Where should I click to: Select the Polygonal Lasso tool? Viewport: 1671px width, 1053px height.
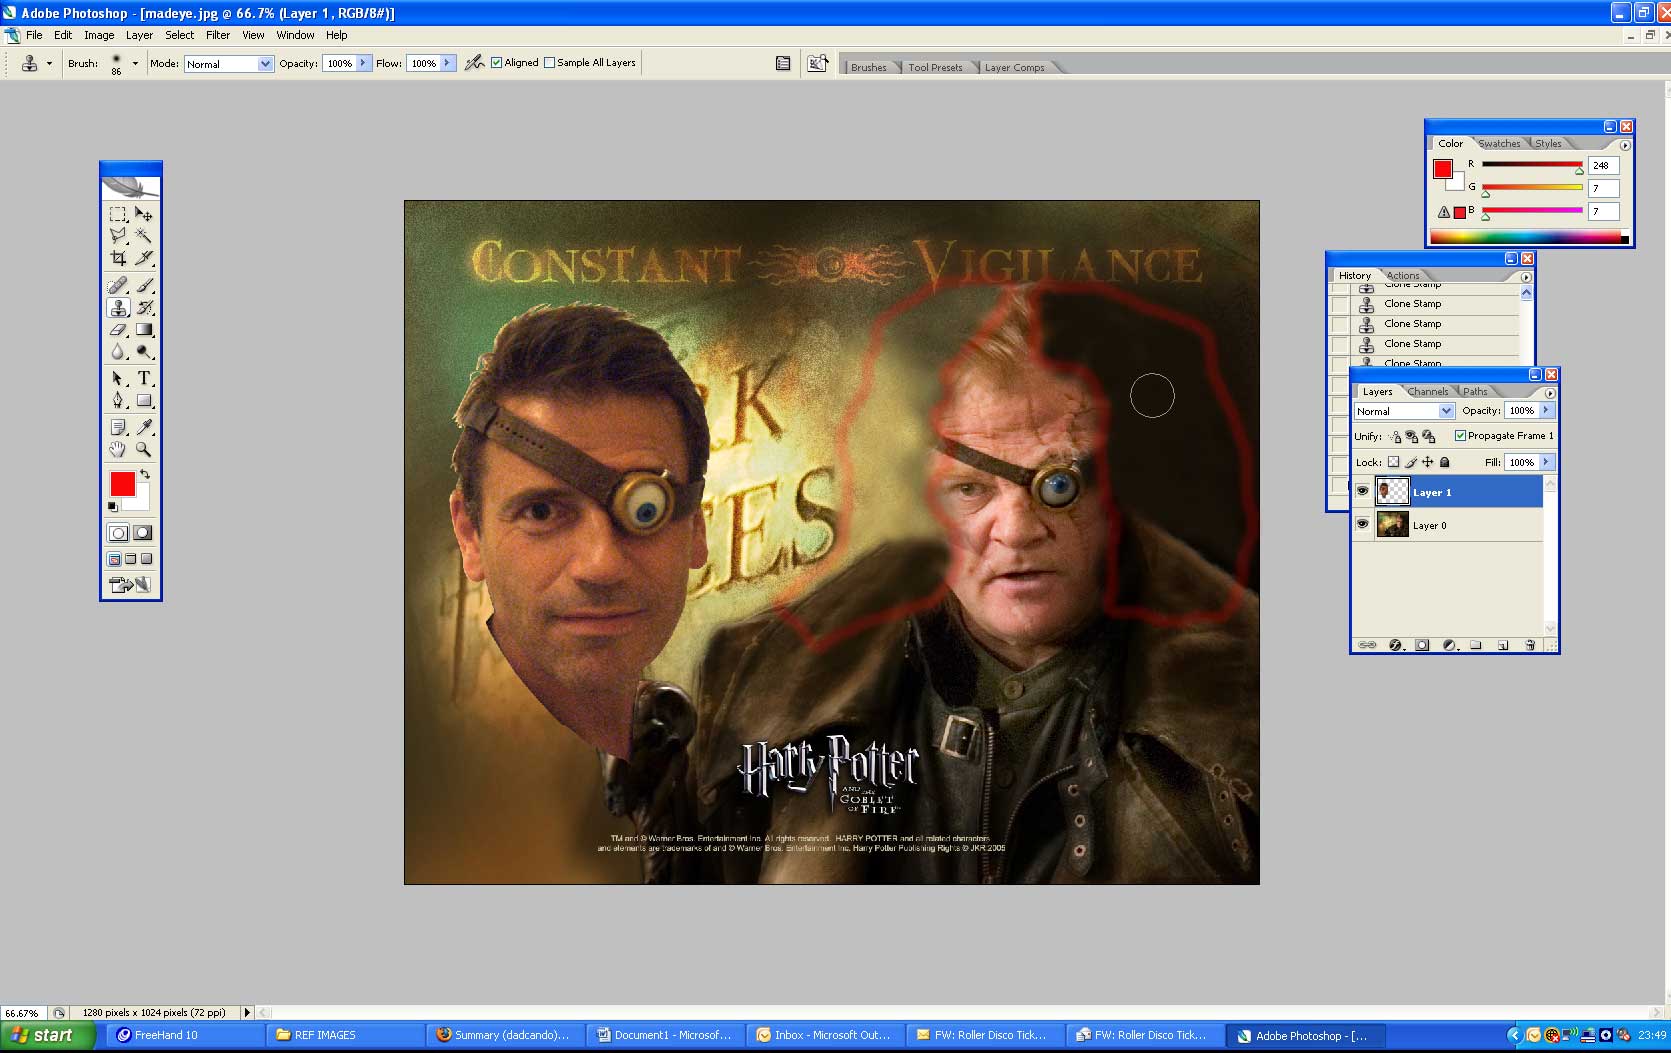(118, 236)
